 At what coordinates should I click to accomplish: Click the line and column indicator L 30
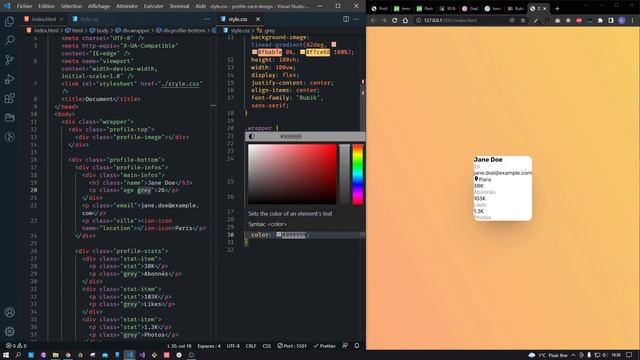coord(179,346)
